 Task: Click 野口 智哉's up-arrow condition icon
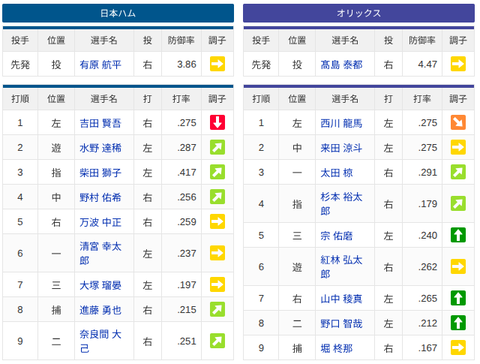pyautogui.click(x=458, y=323)
